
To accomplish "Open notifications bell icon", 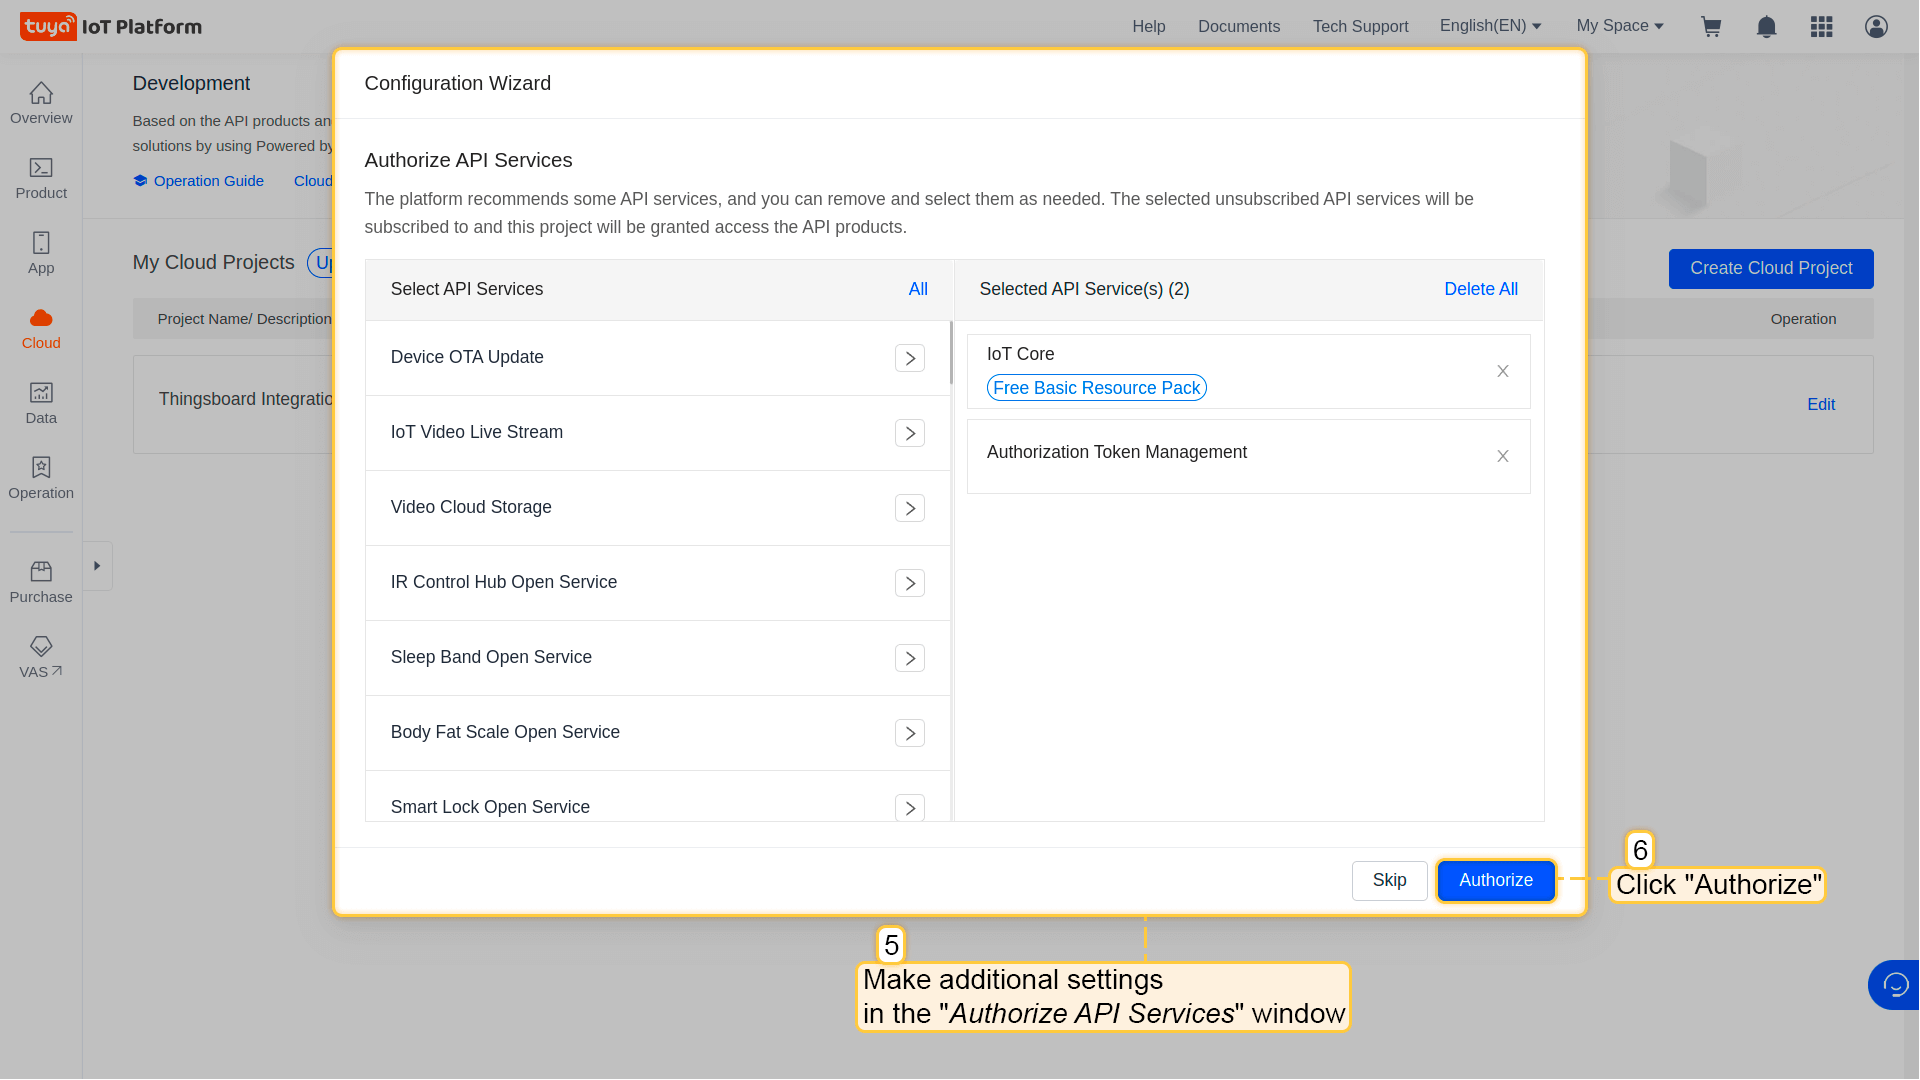I will (x=1767, y=27).
